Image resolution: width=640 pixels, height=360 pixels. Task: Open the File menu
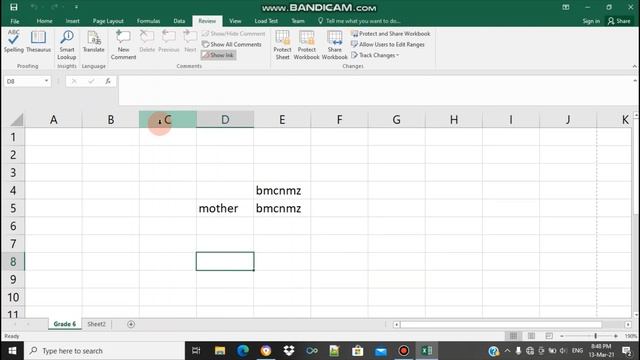tap(15, 21)
